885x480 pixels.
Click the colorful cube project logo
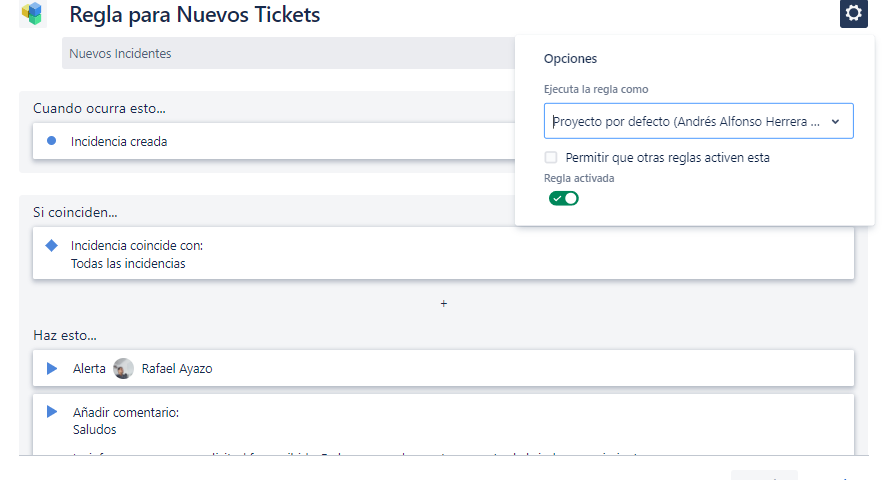coord(33,14)
